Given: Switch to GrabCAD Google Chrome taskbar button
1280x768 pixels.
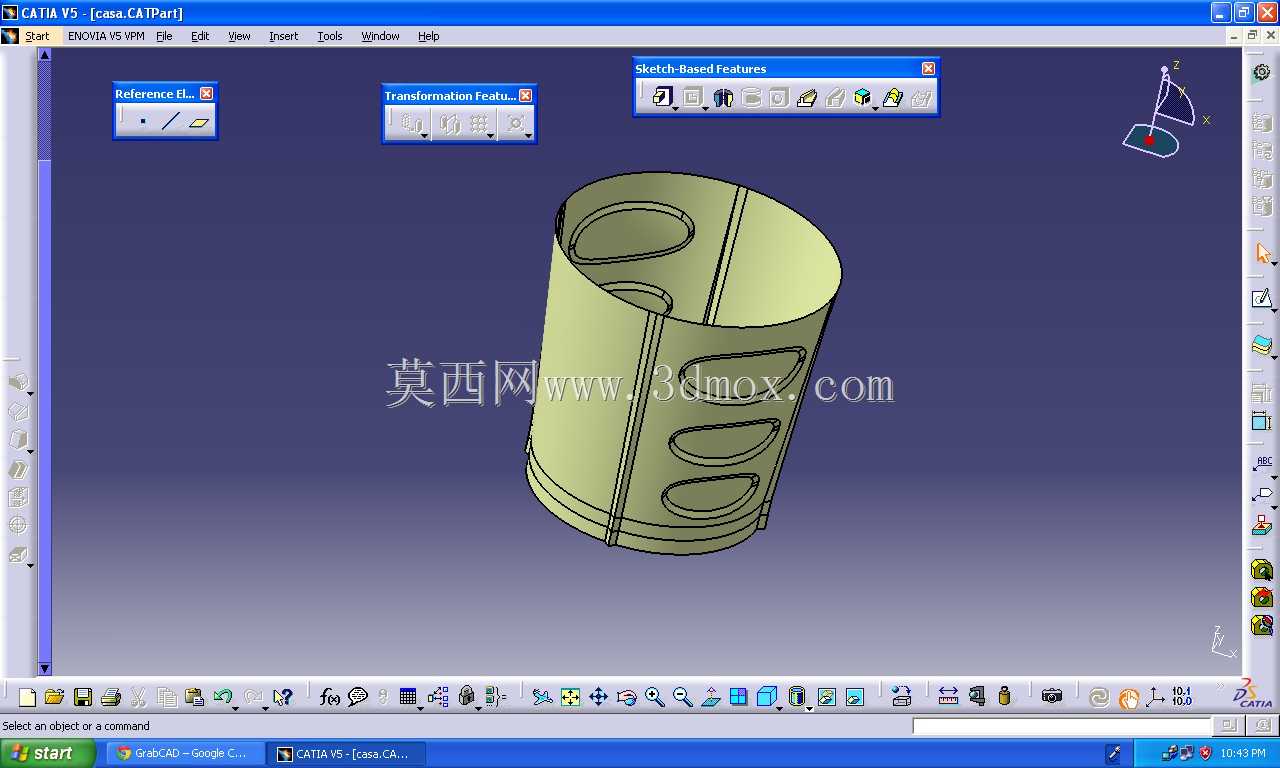Looking at the screenshot, I should (x=186, y=753).
